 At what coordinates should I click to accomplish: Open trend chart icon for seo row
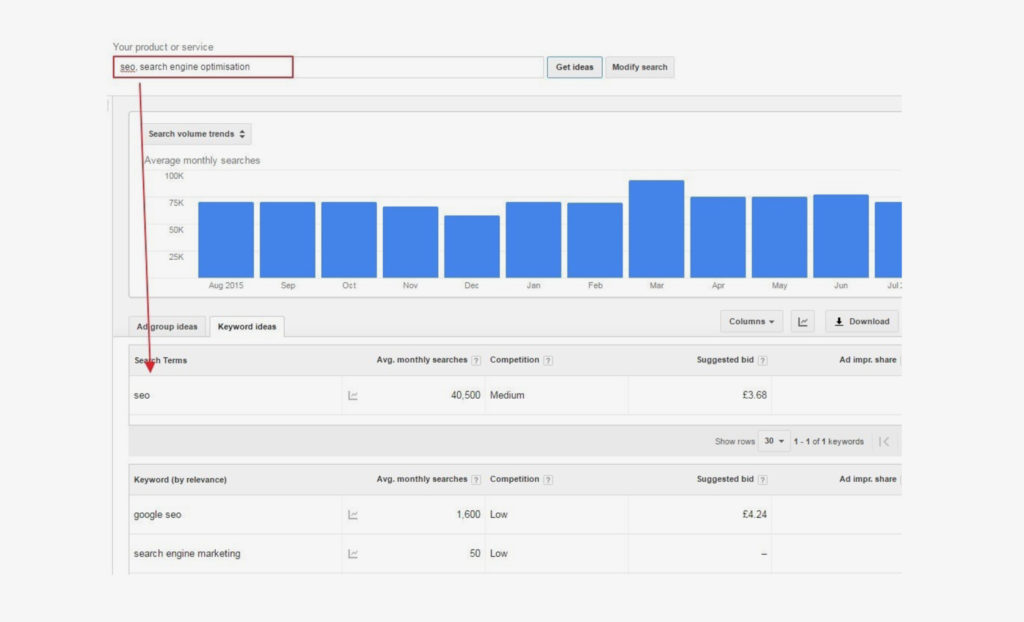point(353,395)
